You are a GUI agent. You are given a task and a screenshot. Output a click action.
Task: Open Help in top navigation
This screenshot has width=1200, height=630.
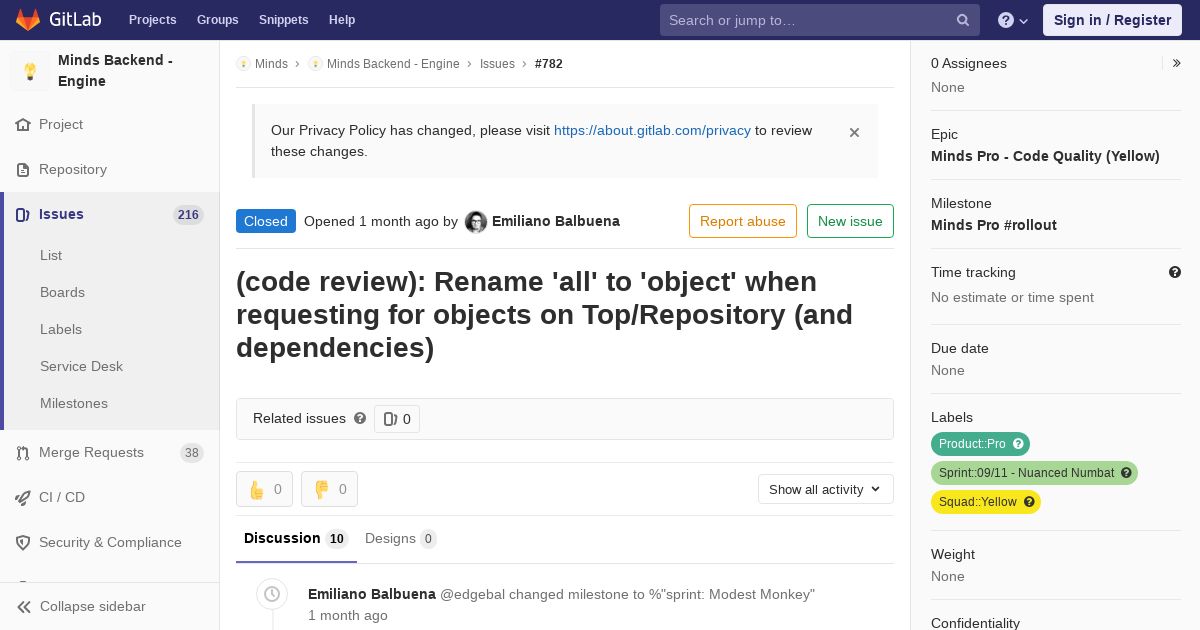[x=342, y=20]
